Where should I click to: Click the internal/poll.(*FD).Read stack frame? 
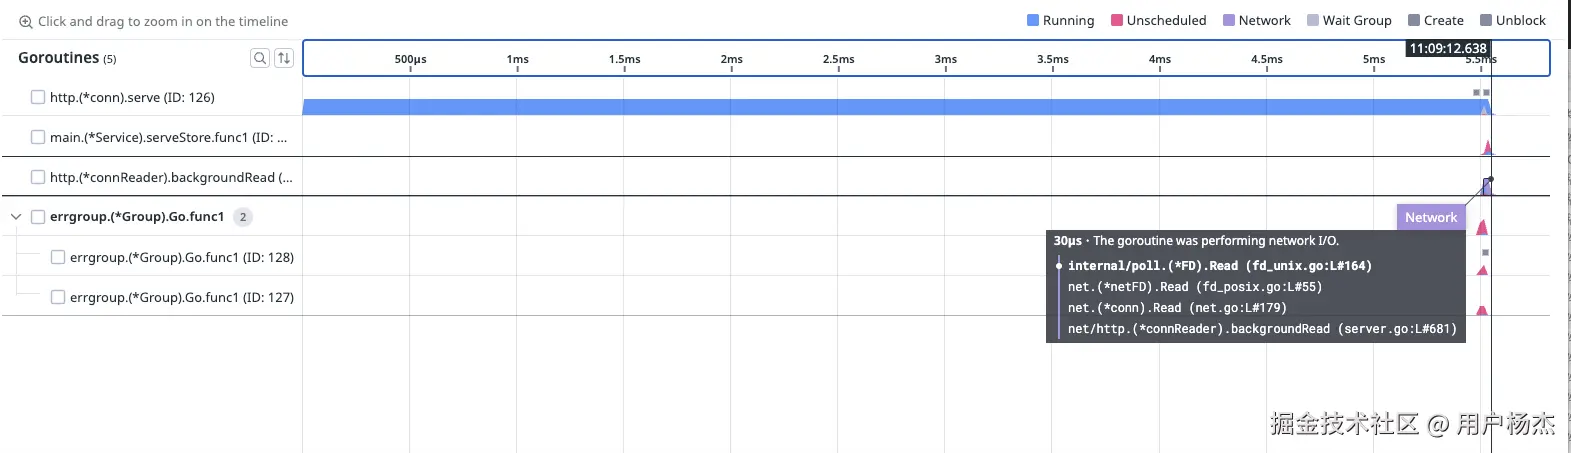click(1219, 266)
